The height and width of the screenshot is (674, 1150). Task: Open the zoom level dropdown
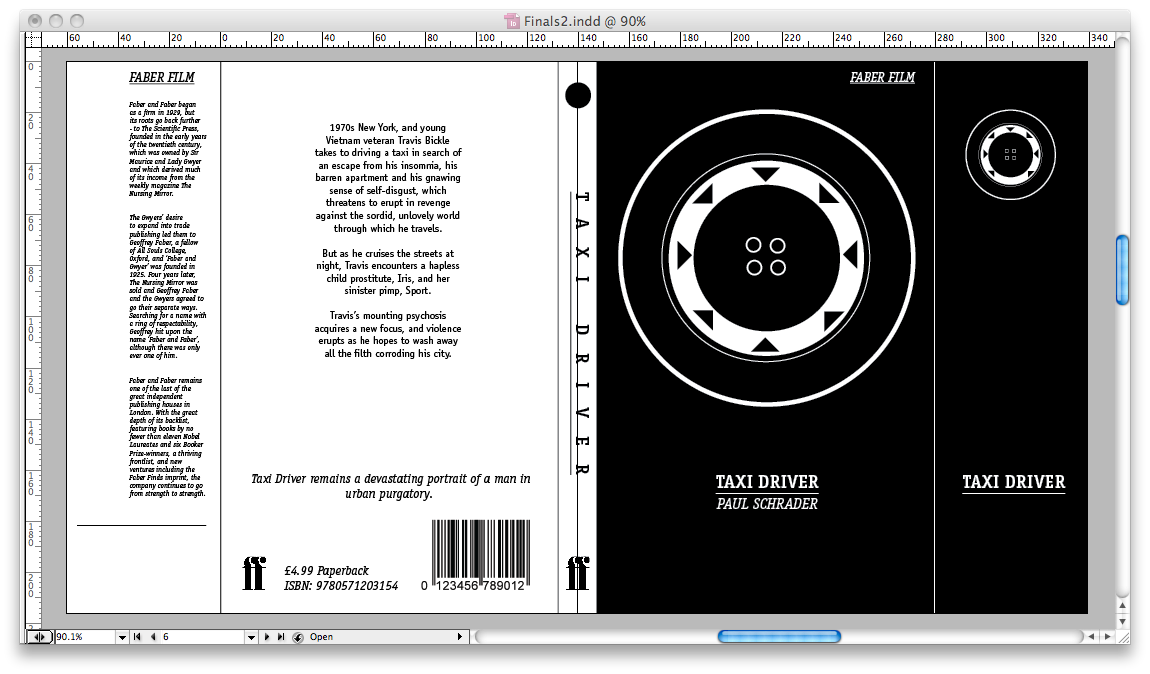[122, 637]
